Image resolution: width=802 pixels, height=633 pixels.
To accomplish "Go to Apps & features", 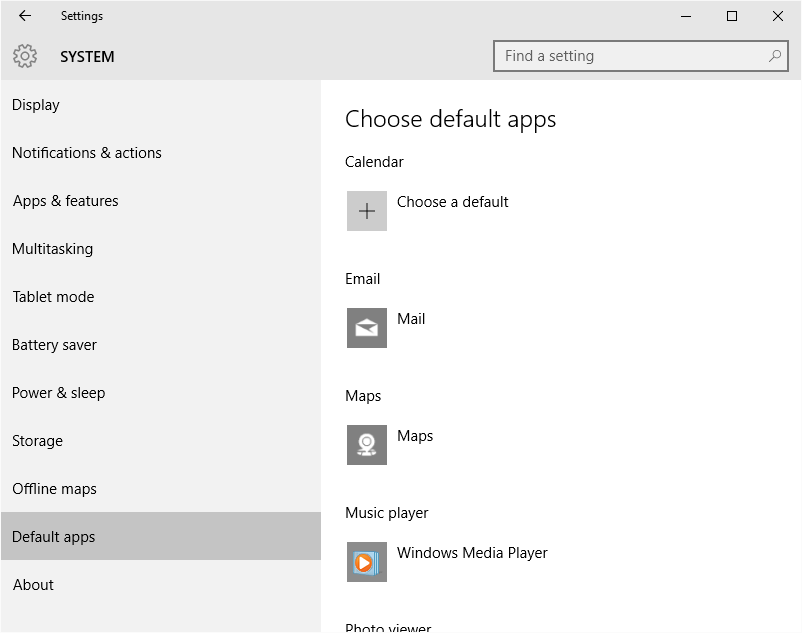I will click(66, 201).
